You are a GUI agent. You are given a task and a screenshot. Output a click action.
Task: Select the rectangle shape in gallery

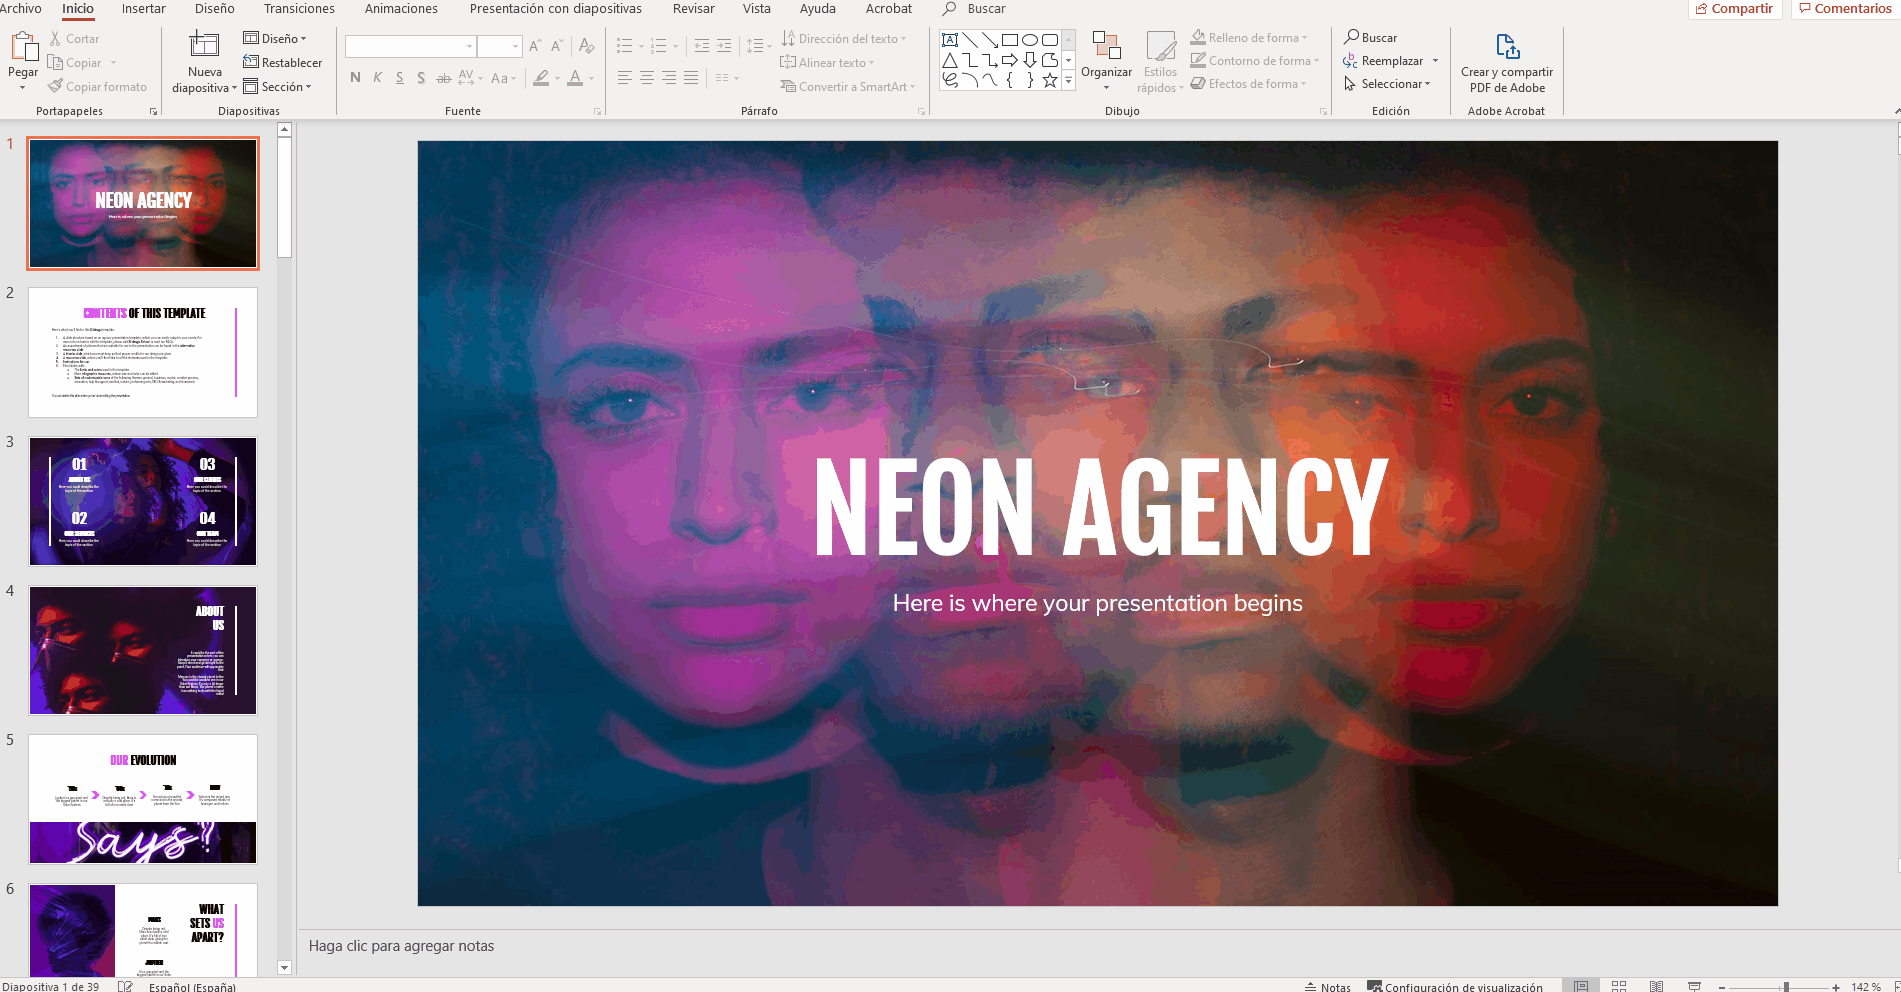click(x=1010, y=40)
